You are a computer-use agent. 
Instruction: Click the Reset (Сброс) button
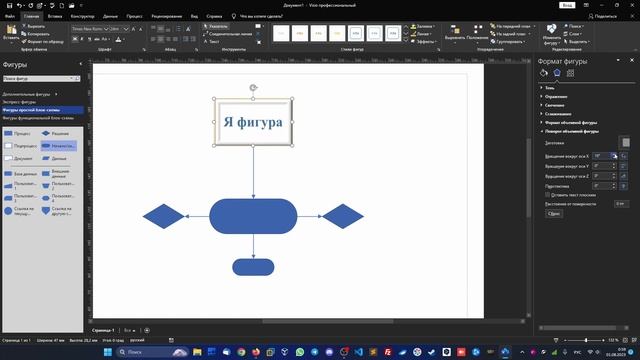tap(554, 214)
